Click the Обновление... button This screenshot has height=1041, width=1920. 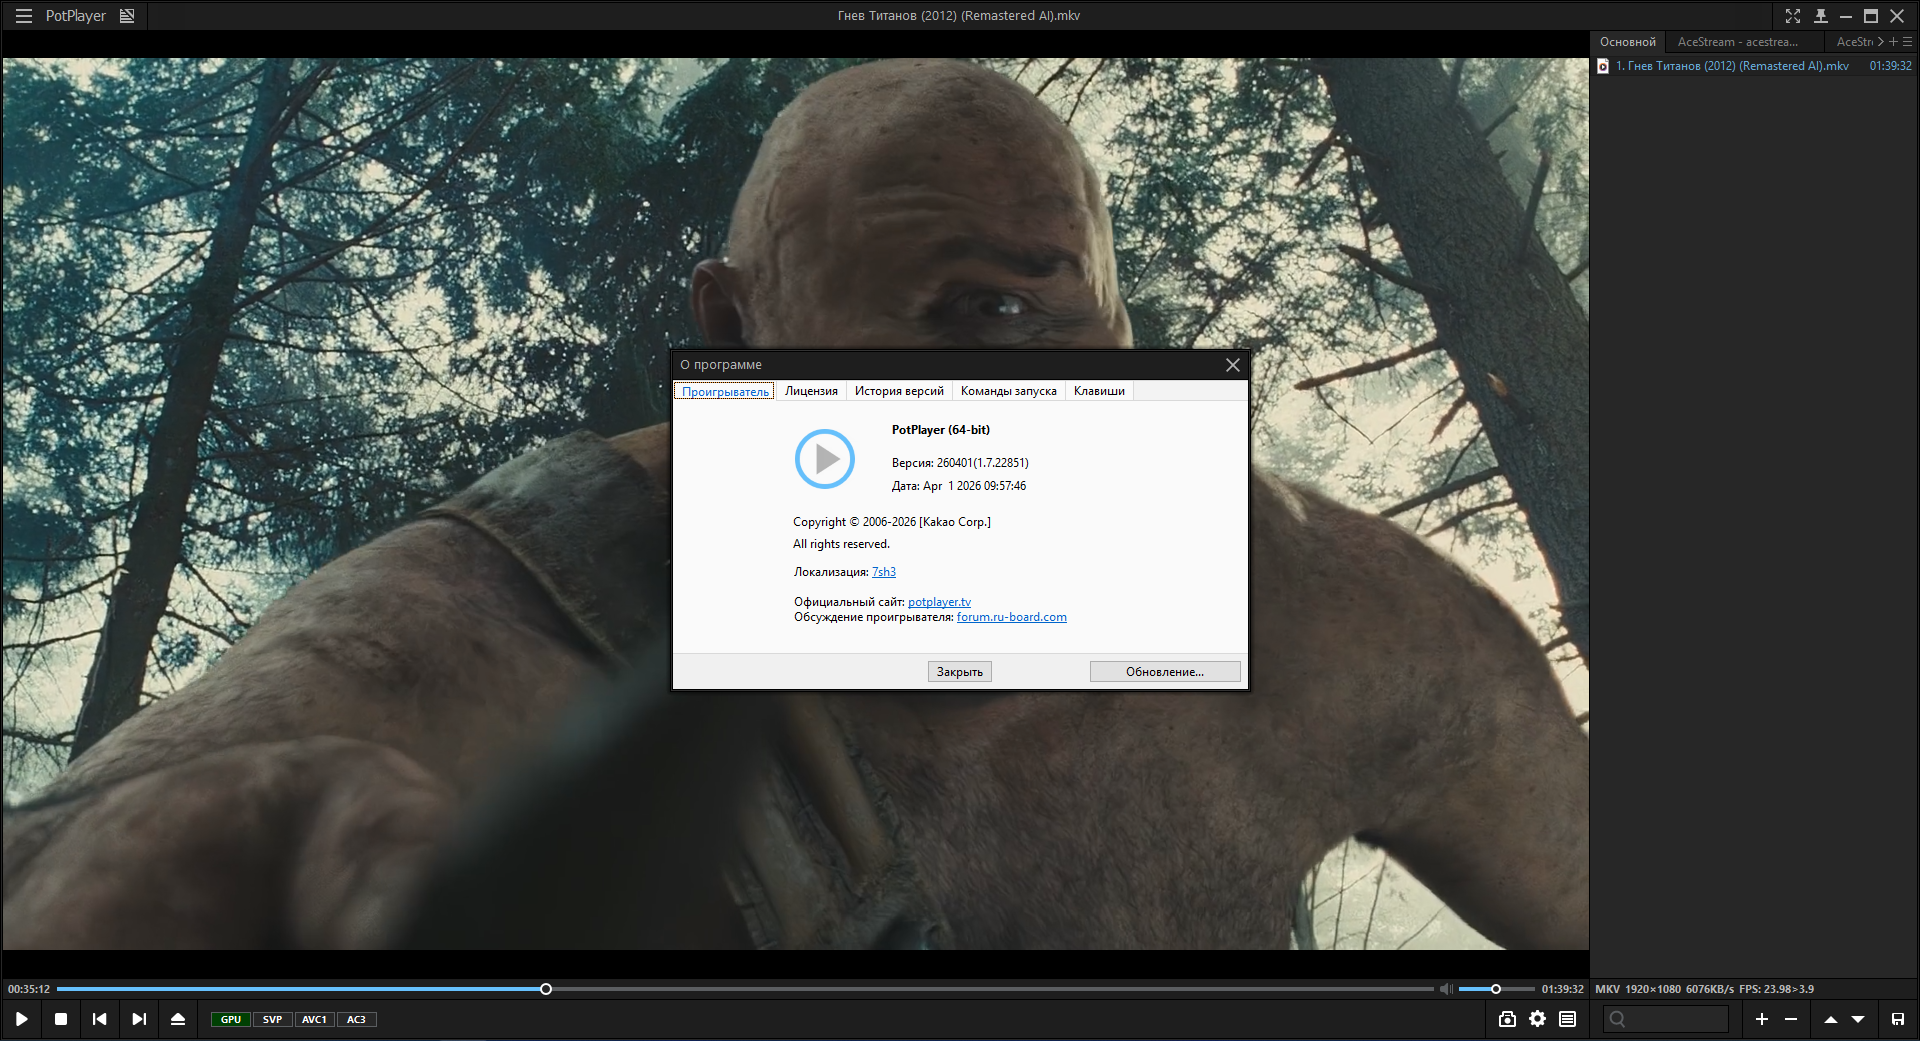1165,672
